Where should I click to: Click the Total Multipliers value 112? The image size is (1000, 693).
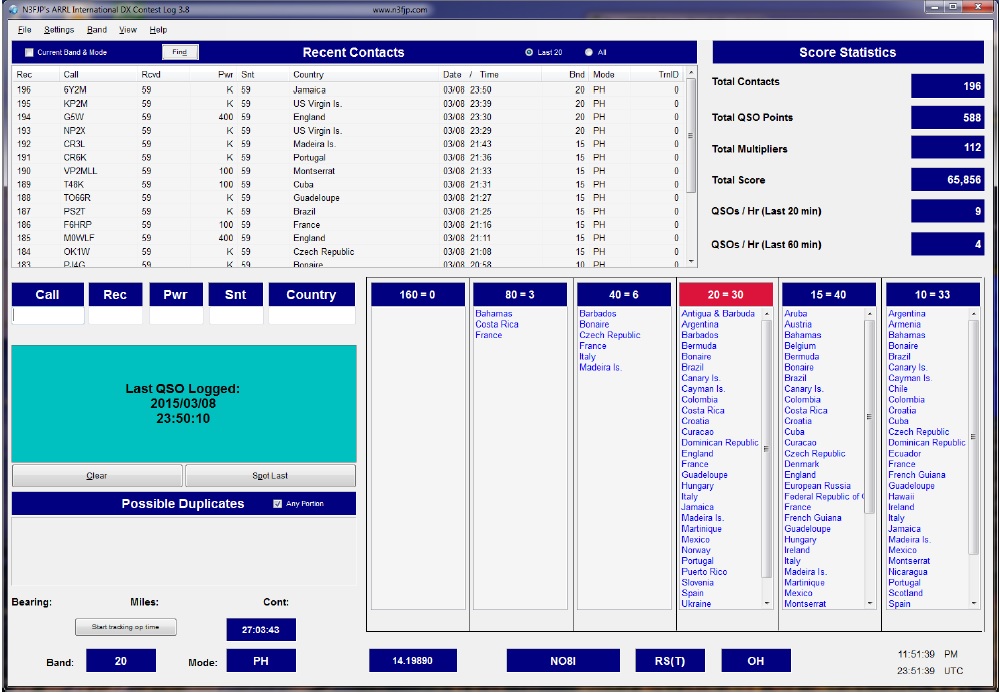(x=947, y=148)
